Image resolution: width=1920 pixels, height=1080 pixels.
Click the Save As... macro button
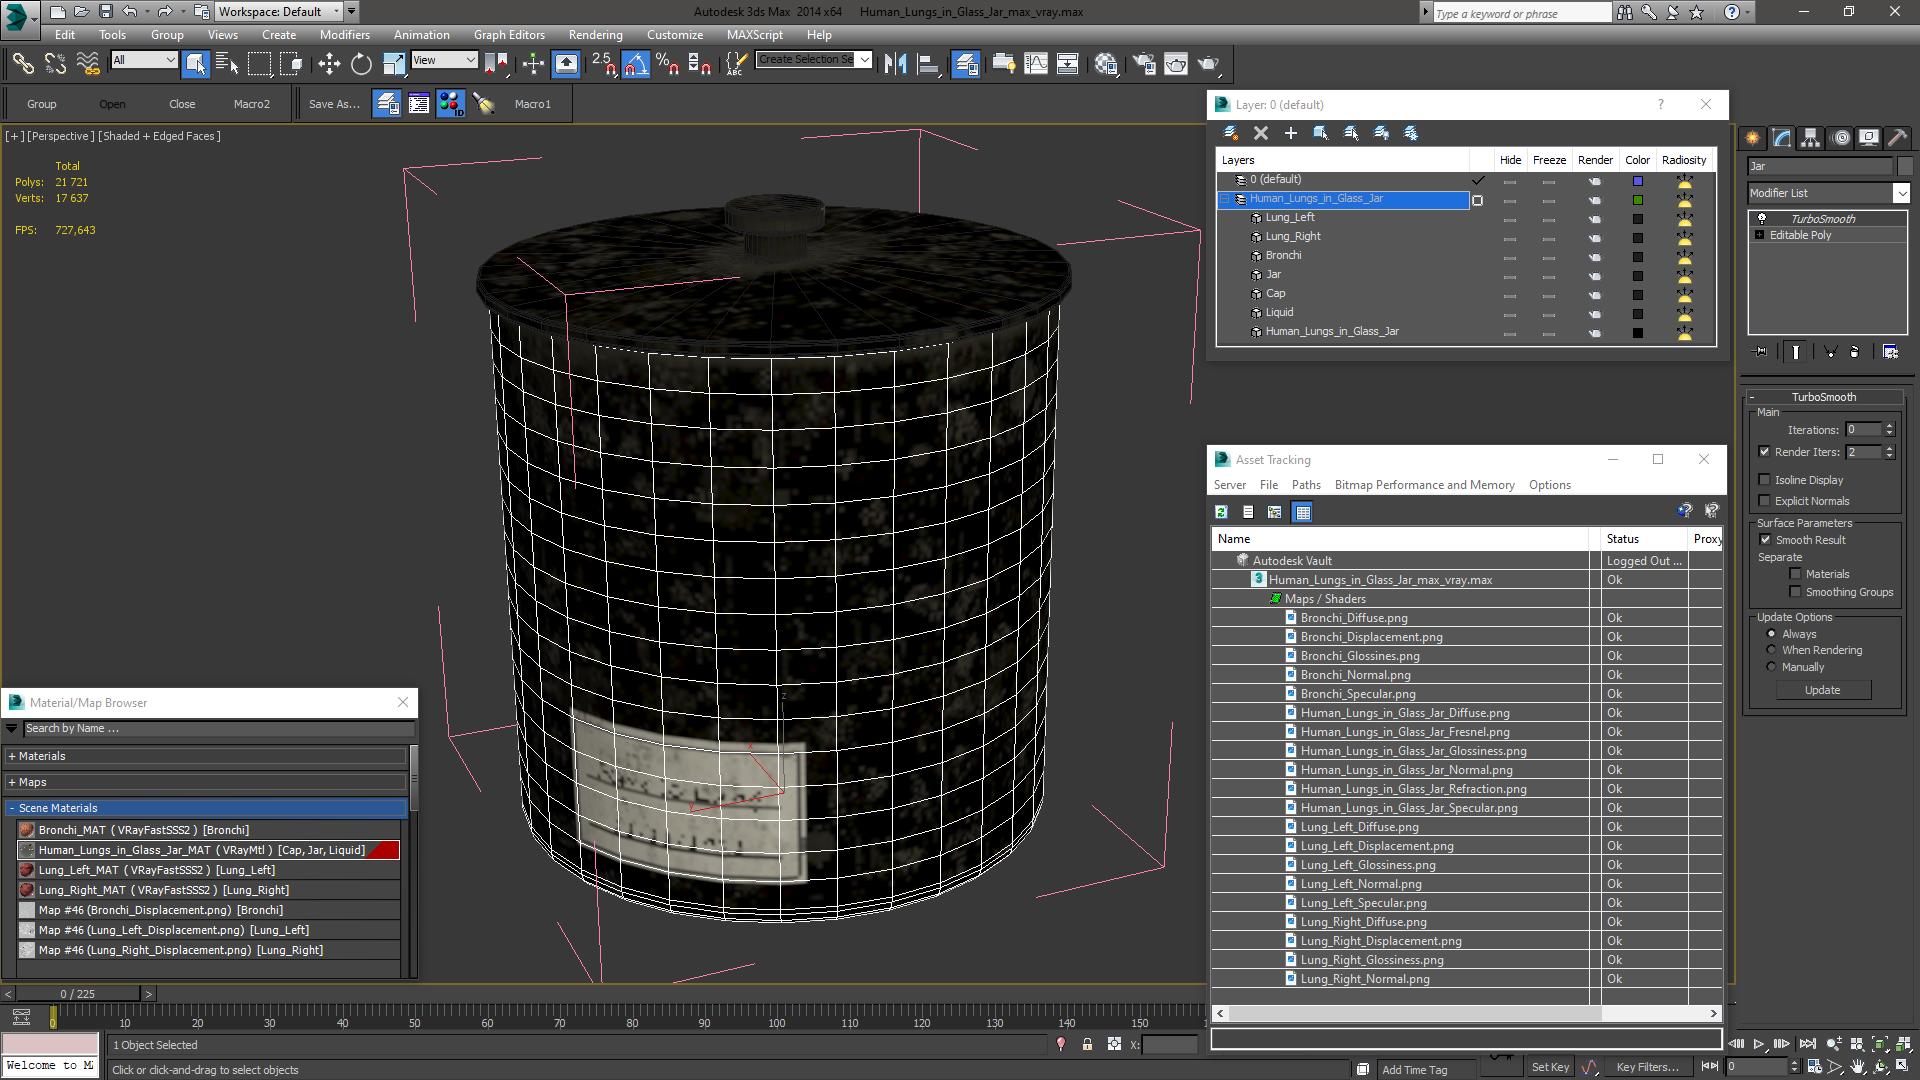(x=334, y=104)
